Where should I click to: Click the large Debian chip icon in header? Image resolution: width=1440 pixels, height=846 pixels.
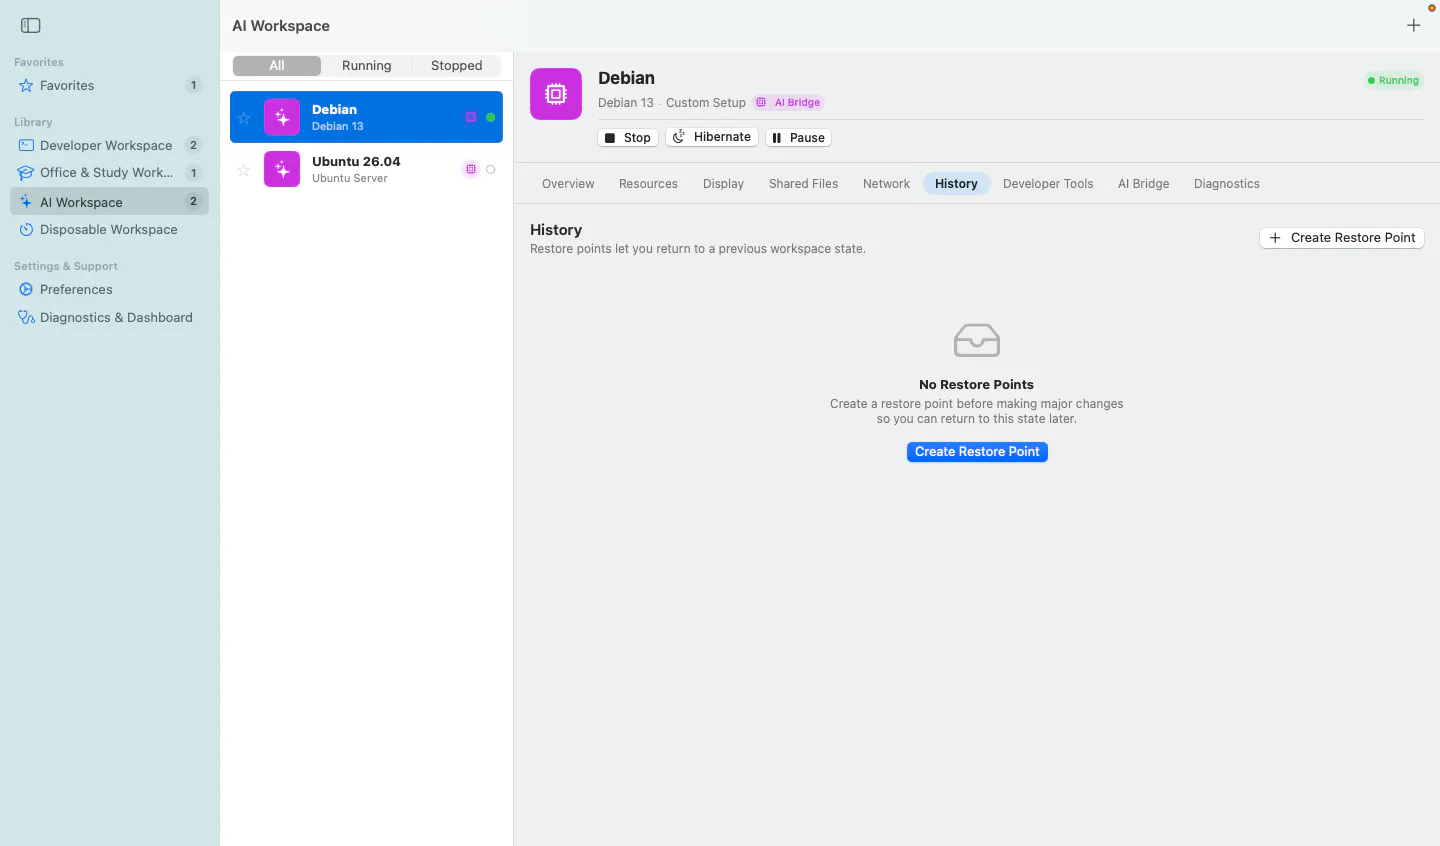556,94
